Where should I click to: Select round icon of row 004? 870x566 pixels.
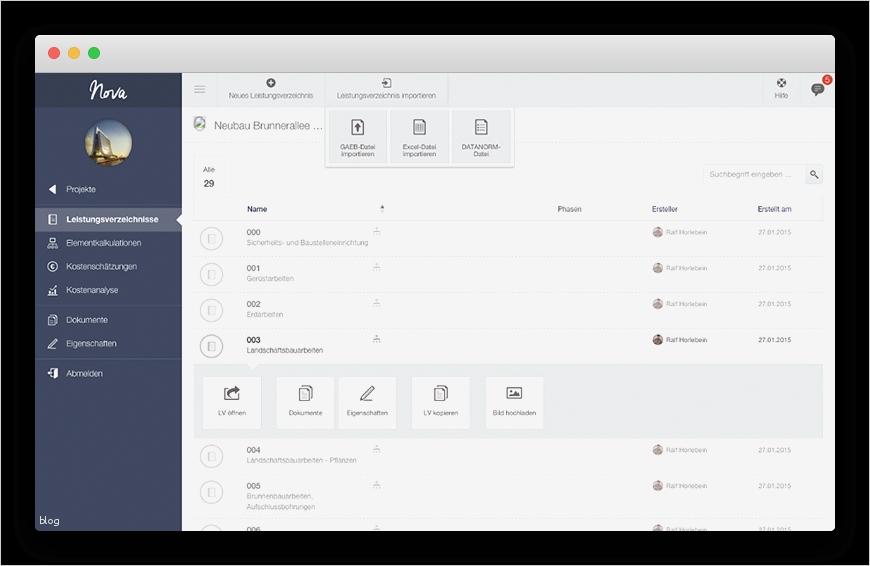point(211,456)
